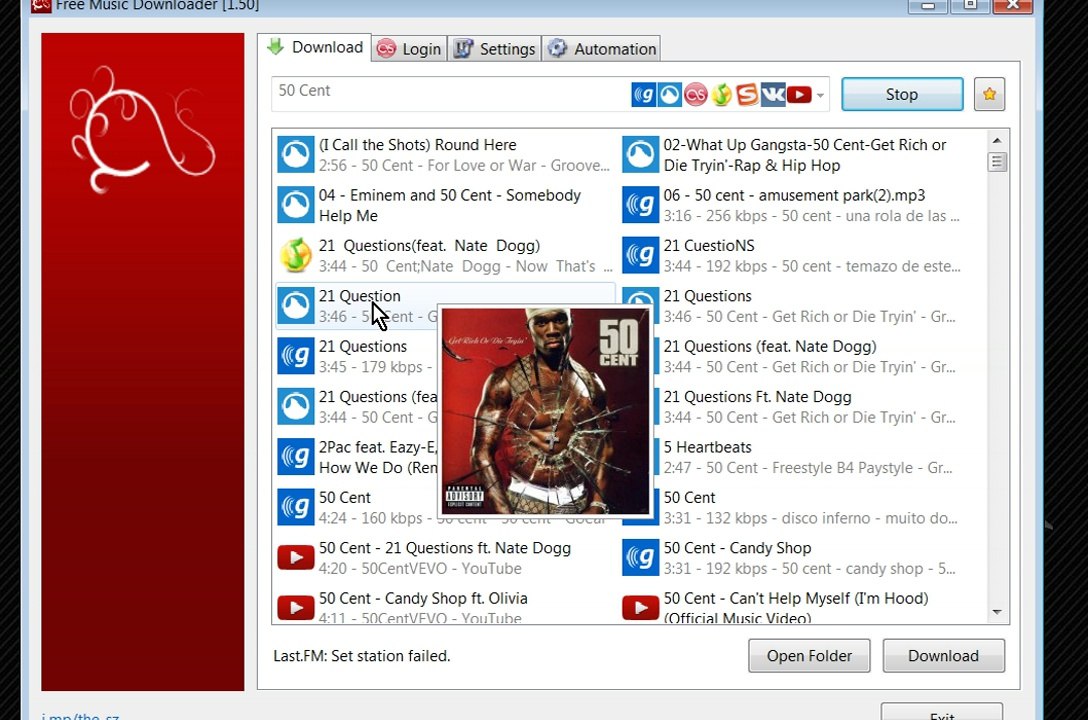Click Grooveshark icon of 50 Cent 4:24 row
Image resolution: width=1088 pixels, height=720 pixels.
coord(296,508)
